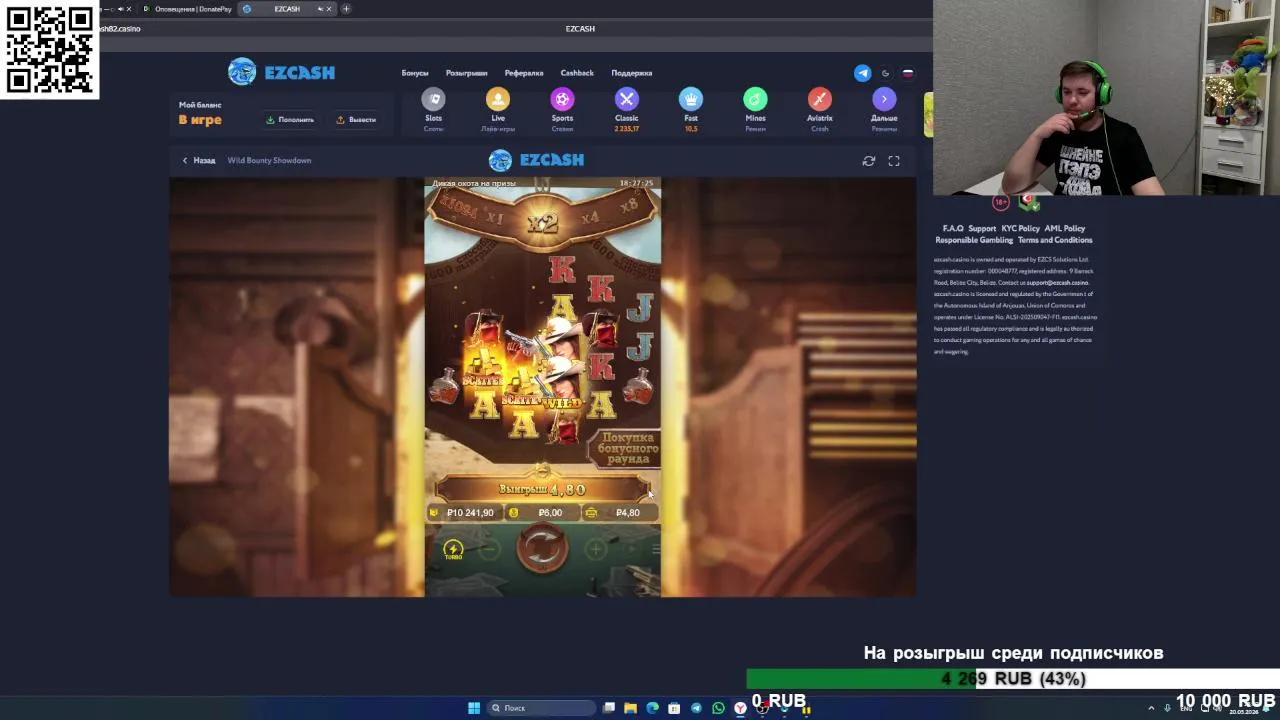Click the Выигрыш 4,80 win banner
Viewport: 1280px width, 720px height.
(x=542, y=489)
